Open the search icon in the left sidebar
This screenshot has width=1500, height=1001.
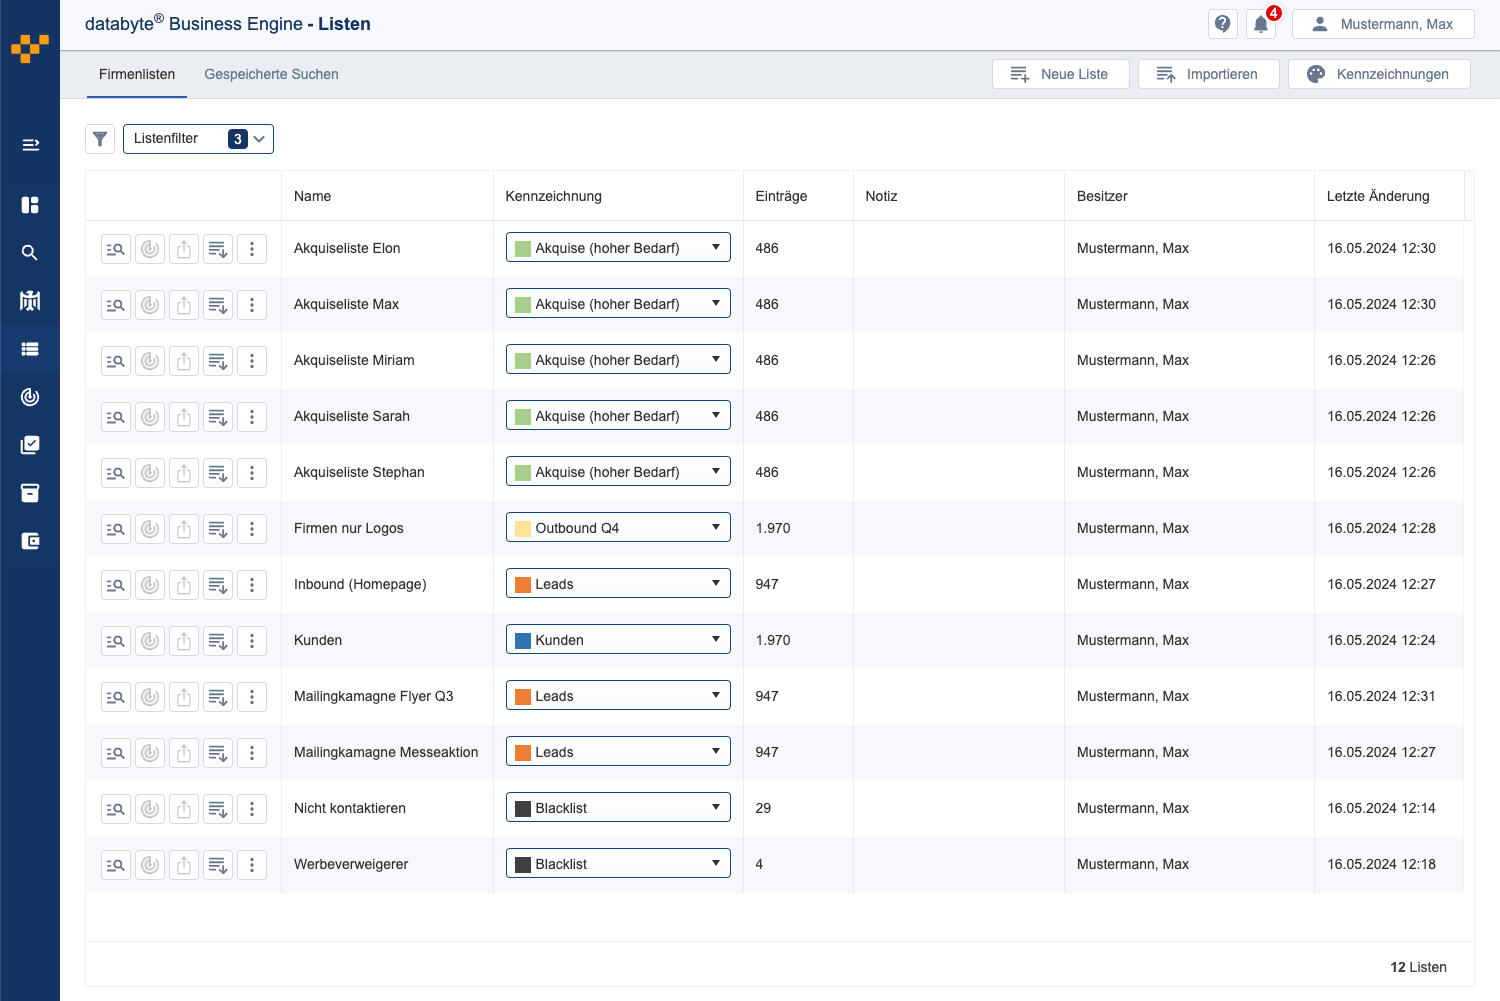coord(30,252)
